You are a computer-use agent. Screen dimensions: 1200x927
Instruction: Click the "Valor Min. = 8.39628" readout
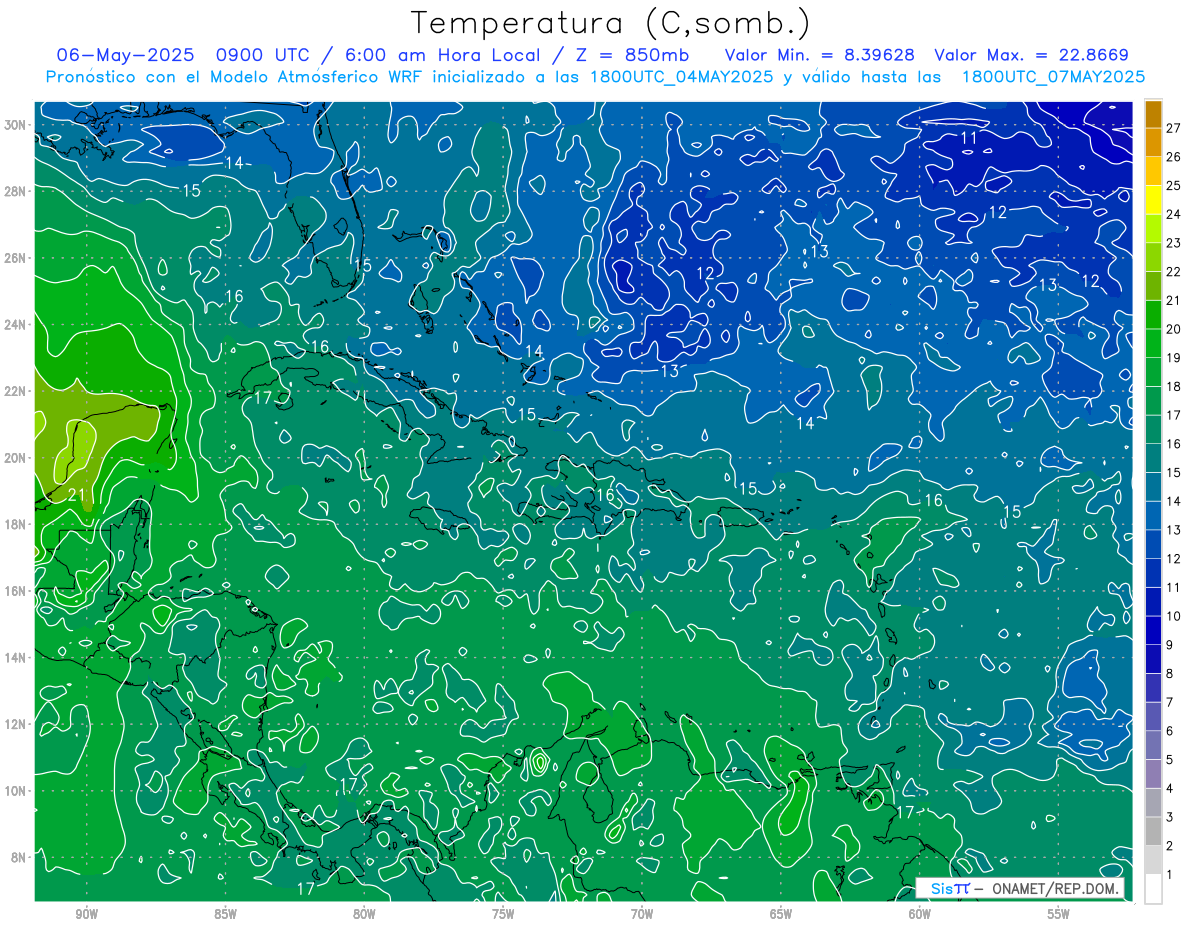(820, 55)
